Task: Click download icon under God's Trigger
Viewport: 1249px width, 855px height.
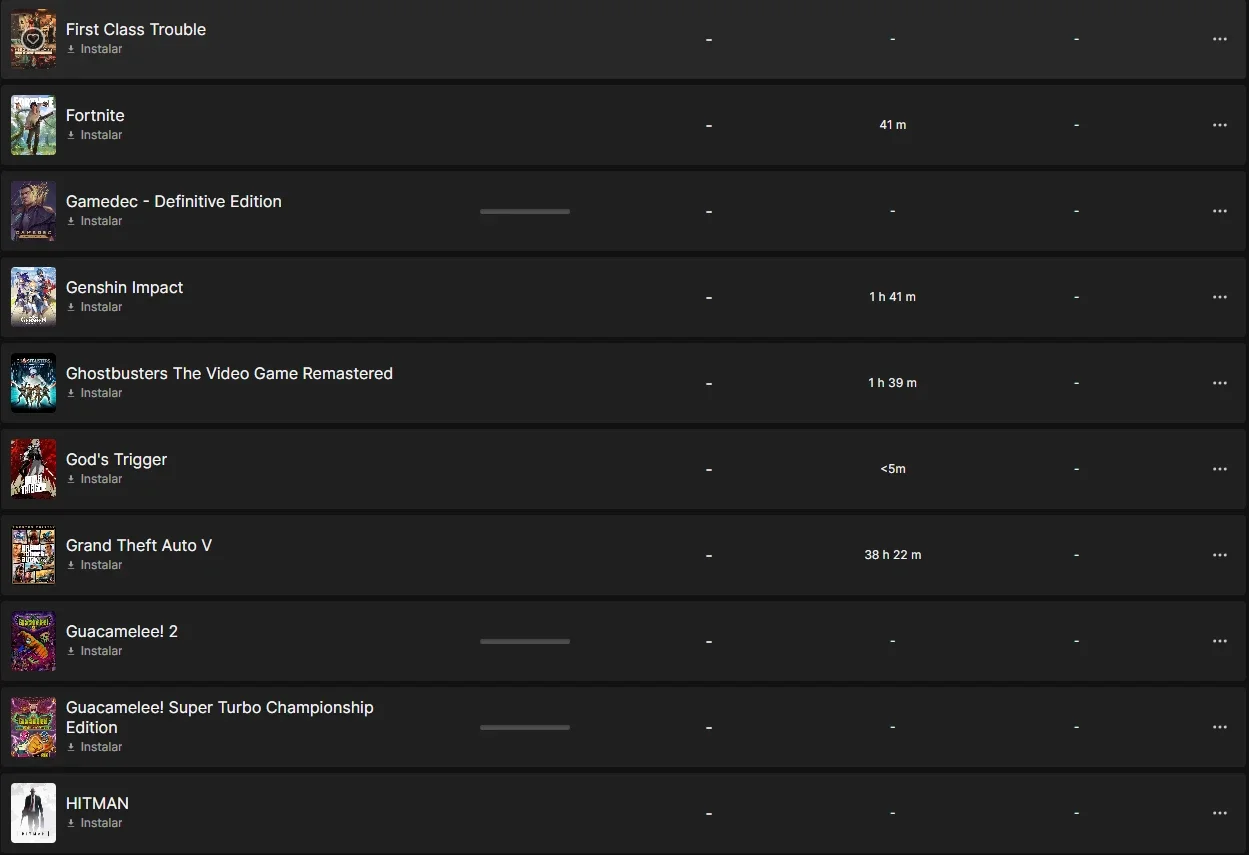Action: click(71, 479)
